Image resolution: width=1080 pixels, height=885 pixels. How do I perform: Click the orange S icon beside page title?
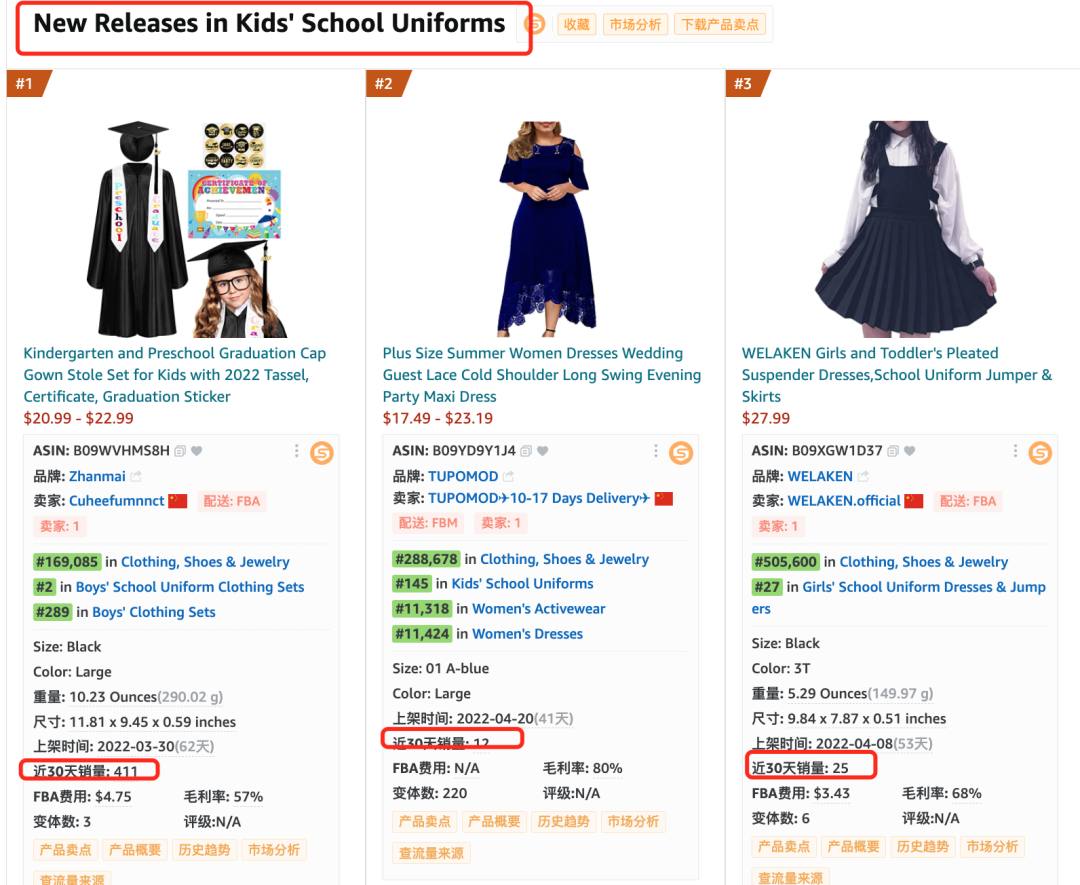535,25
